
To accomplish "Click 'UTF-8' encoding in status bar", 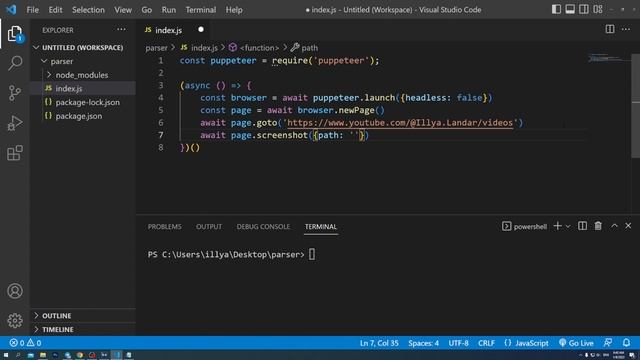I will (x=458, y=343).
